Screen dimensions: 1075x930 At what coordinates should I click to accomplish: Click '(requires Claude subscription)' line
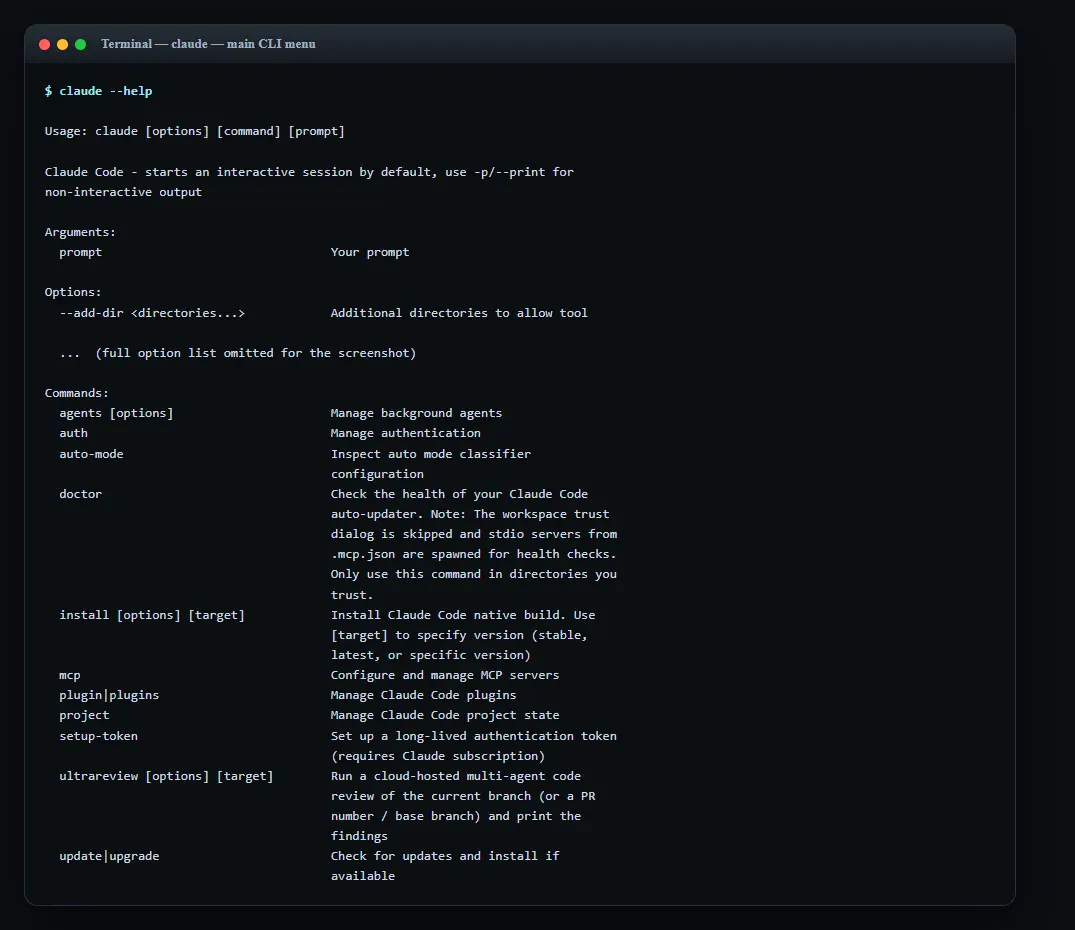click(437, 756)
